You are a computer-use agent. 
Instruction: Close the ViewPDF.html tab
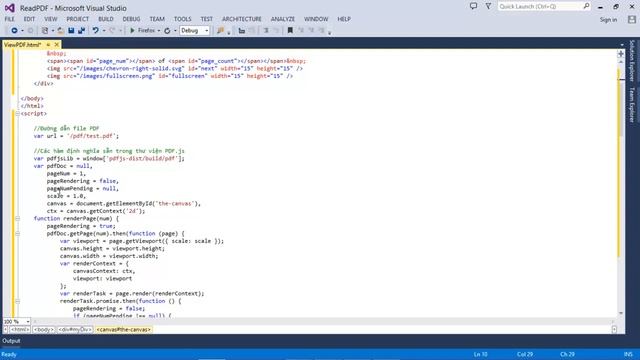tap(57, 44)
